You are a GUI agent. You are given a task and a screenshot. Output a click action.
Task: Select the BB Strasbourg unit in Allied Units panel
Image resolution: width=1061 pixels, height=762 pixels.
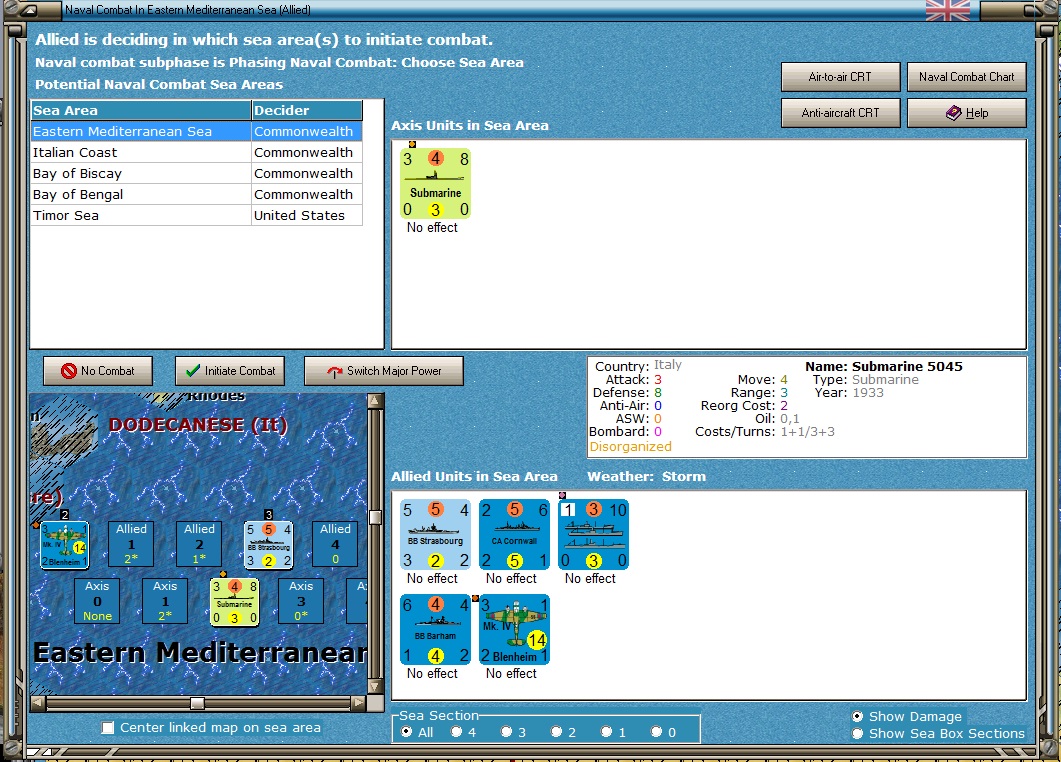[435, 535]
